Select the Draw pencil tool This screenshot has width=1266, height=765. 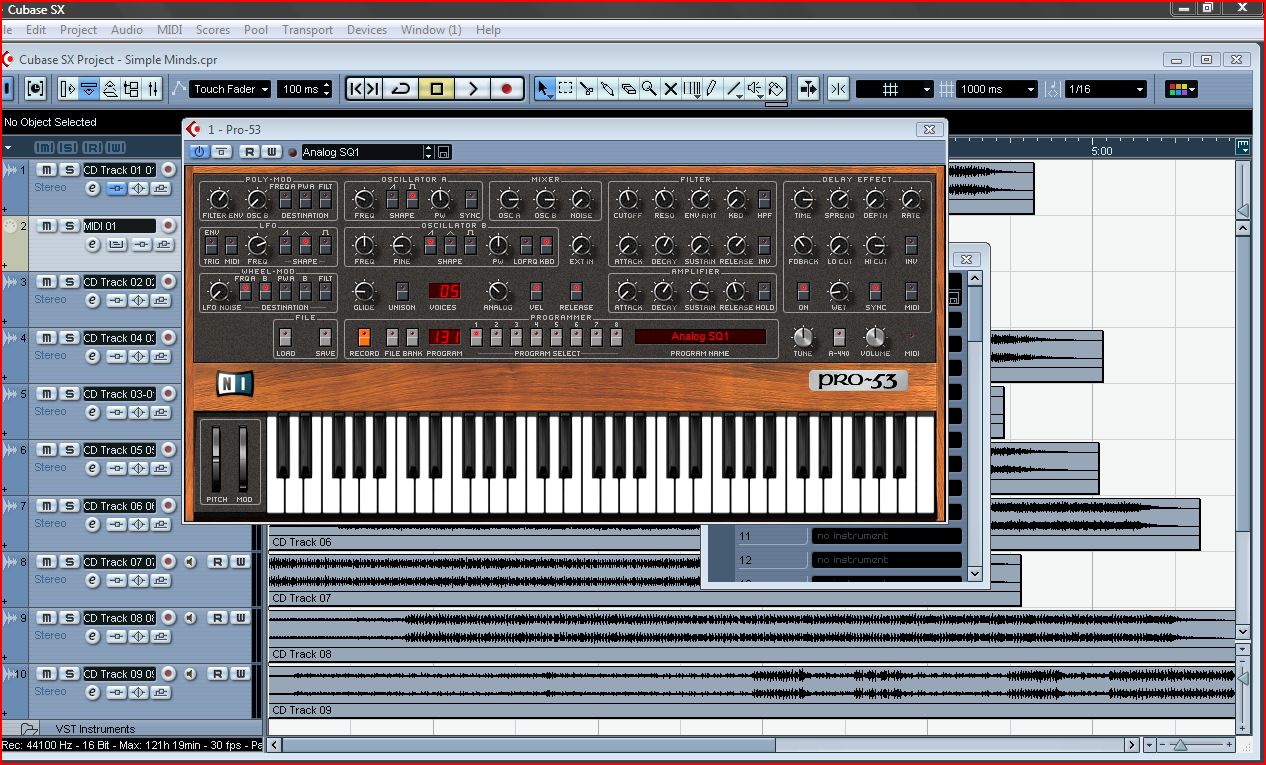712,89
